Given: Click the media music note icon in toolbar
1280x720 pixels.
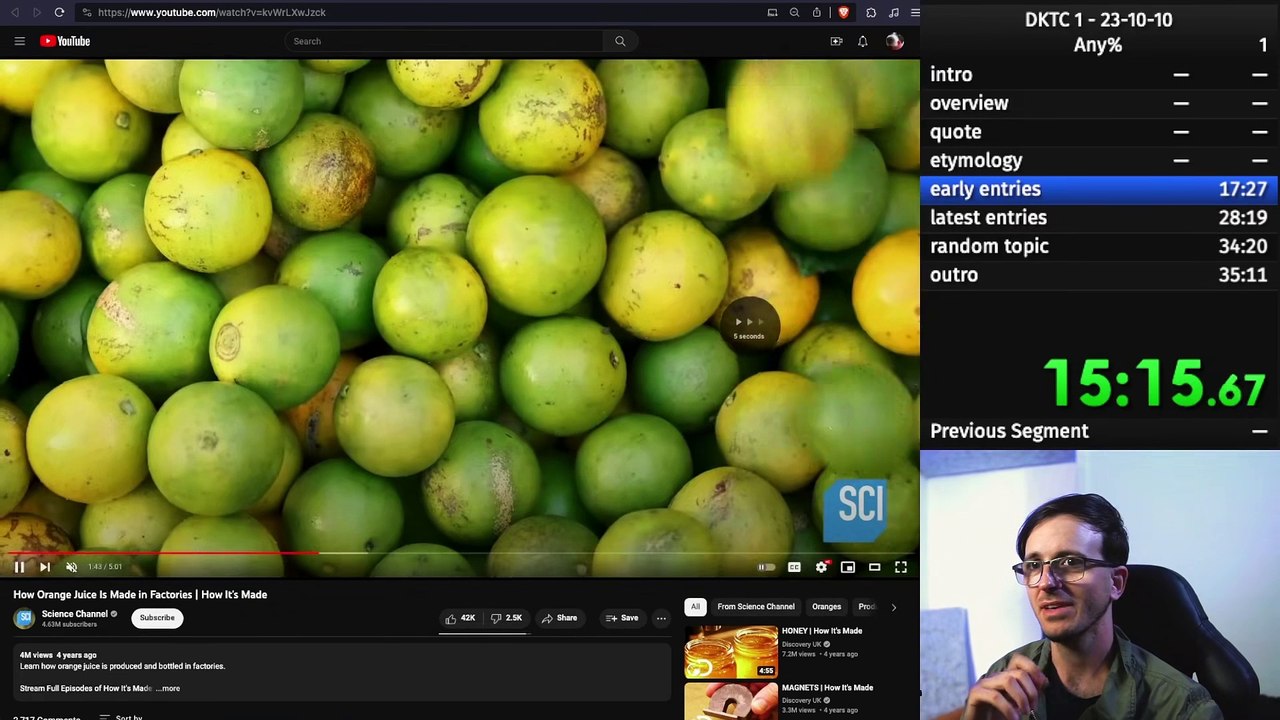Looking at the screenshot, I should pos(893,12).
